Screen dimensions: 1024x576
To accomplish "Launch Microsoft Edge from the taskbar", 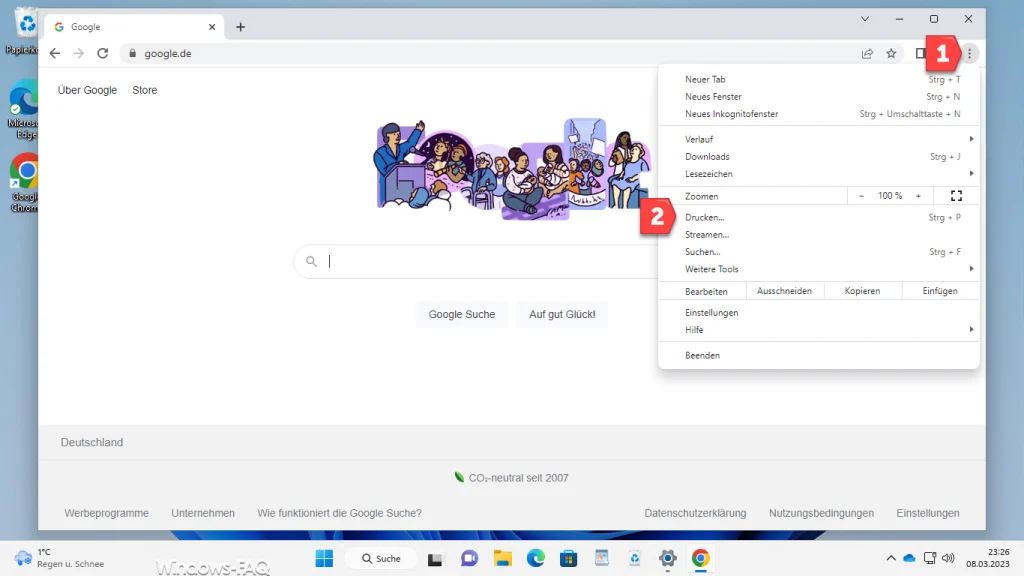I will [x=536, y=558].
